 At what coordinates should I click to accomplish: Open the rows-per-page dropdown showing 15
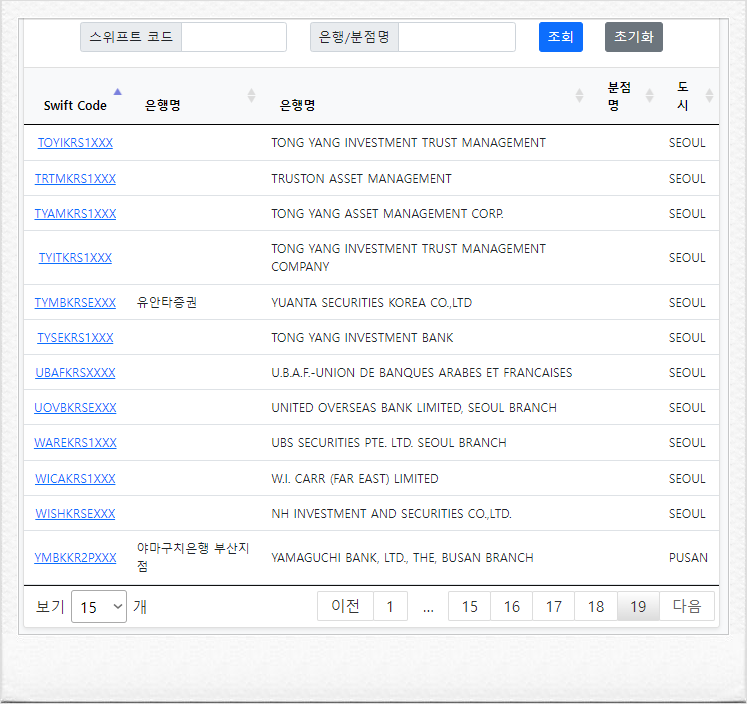point(99,606)
